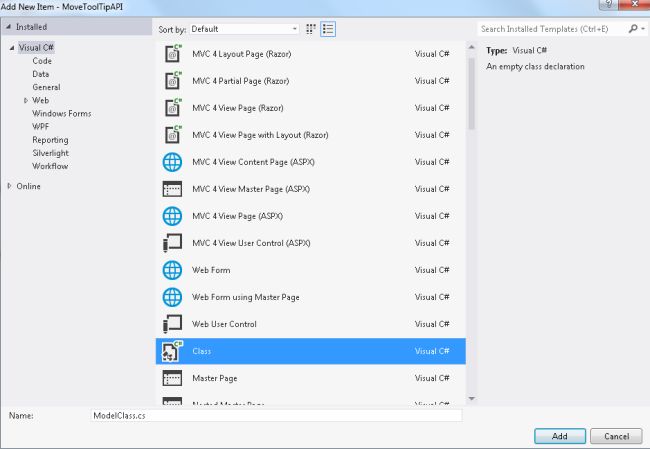Click the MVC 4 Partial Page (Razor) icon

[172, 80]
